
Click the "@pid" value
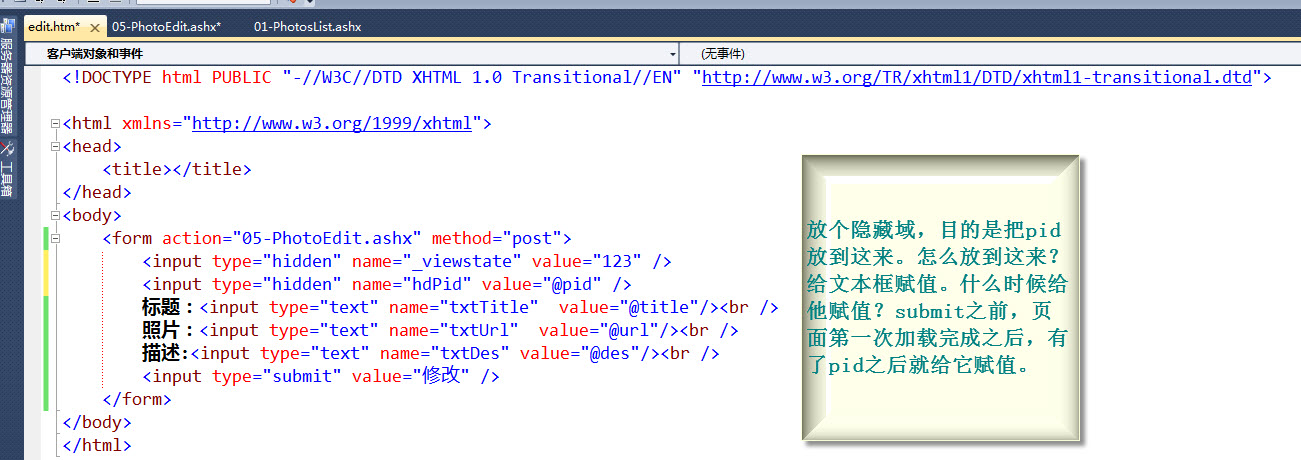point(574,285)
